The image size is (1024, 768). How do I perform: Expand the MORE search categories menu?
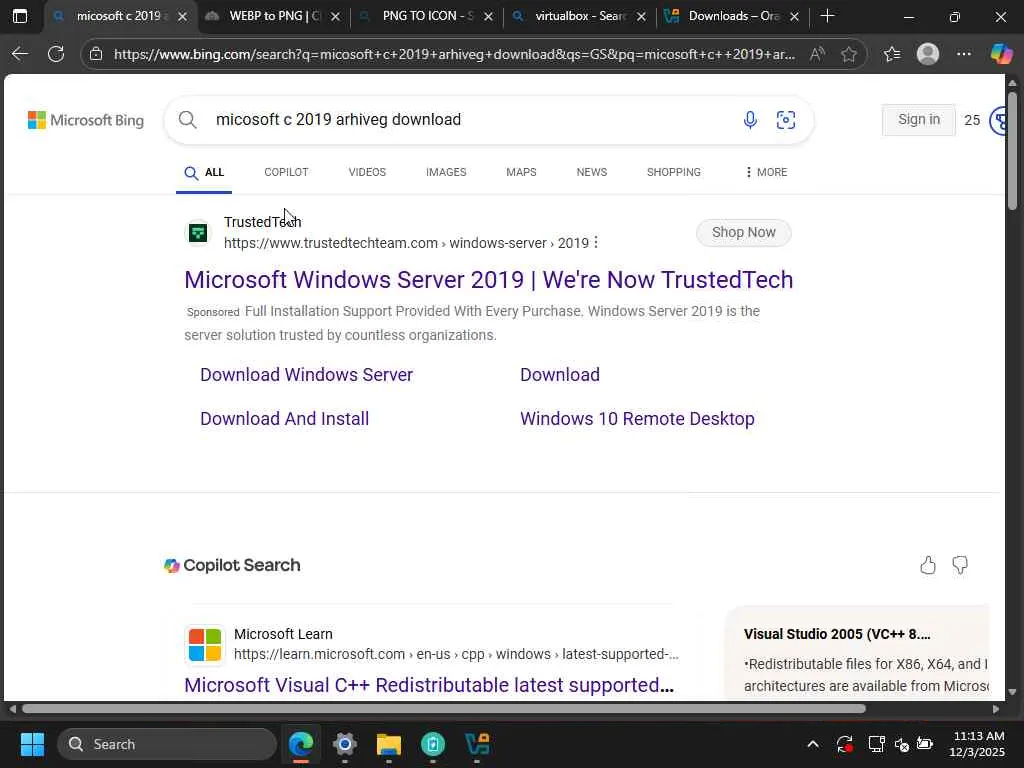[x=766, y=172]
